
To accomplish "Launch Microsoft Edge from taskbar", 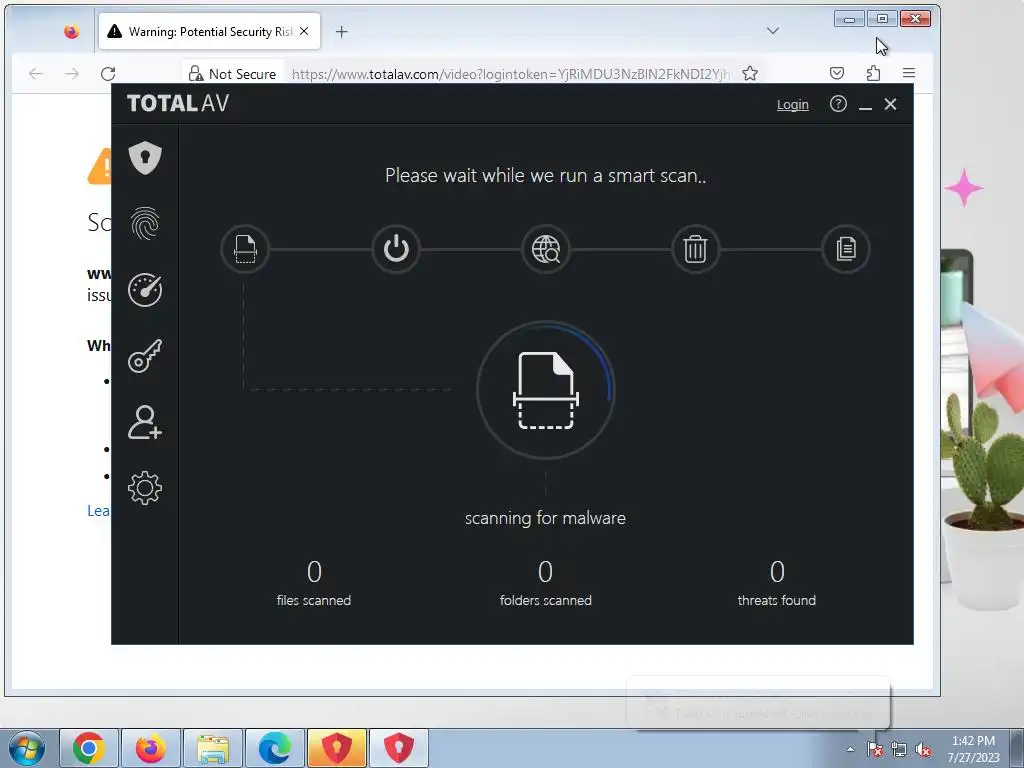I will 275,748.
